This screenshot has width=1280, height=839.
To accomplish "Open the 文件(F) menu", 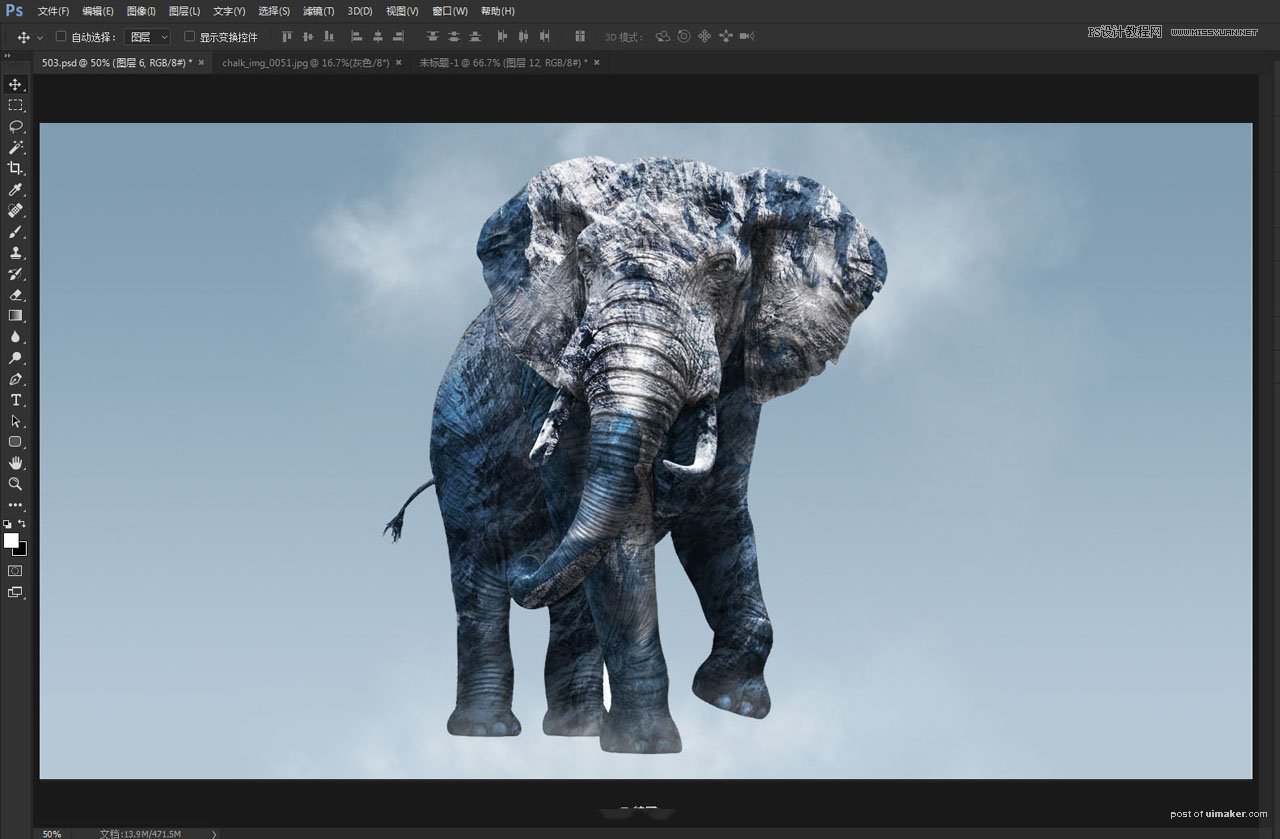I will (x=54, y=11).
